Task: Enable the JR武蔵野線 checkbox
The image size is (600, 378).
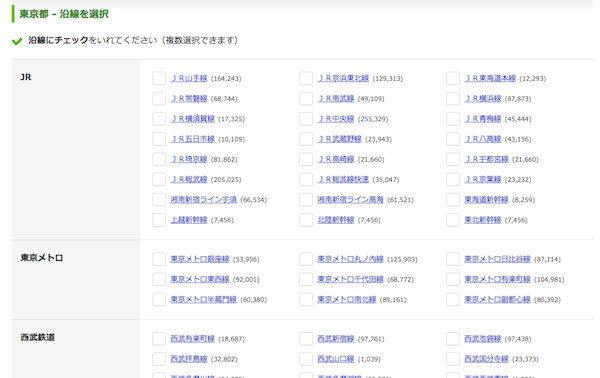Action: pyautogui.click(x=306, y=139)
